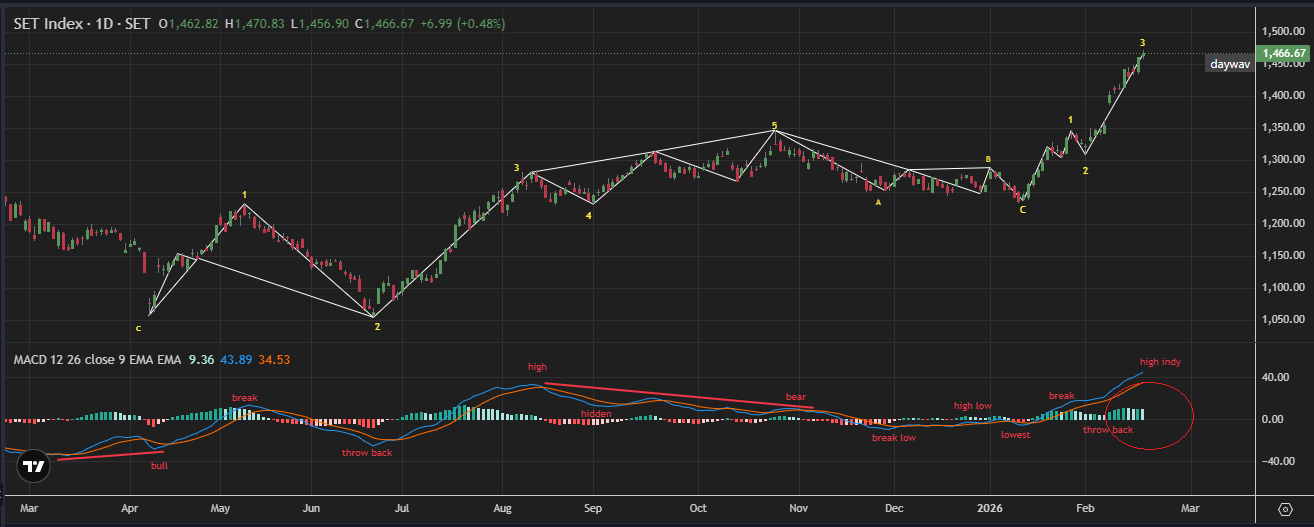Screen dimensions: 1314x527
Task: Click the Nov time axis label
Action: click(797, 509)
